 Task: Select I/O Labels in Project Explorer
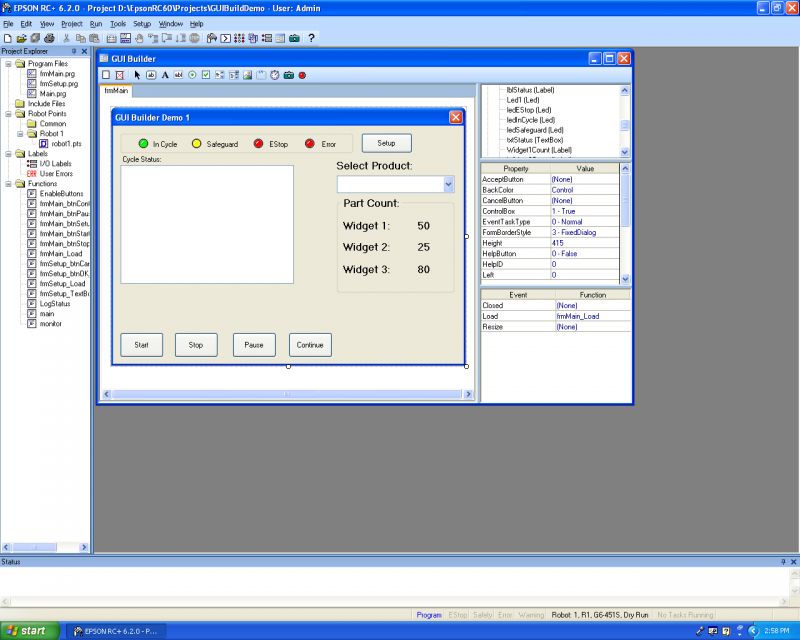tap(56, 164)
